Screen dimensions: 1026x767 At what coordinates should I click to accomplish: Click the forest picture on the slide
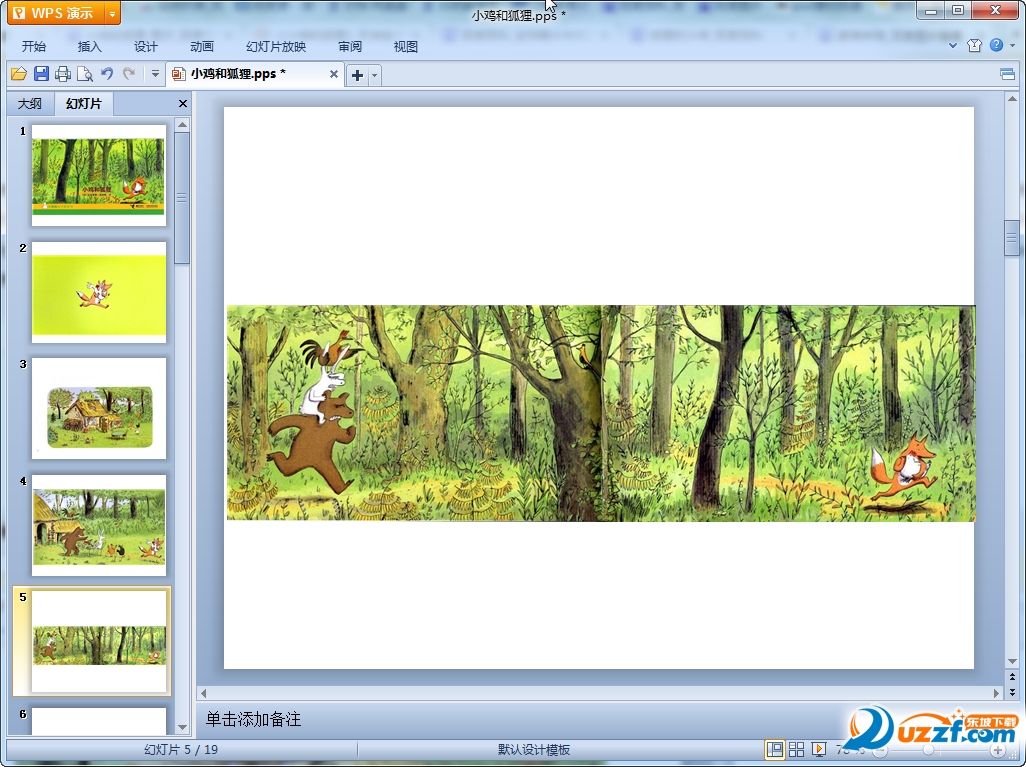[601, 413]
